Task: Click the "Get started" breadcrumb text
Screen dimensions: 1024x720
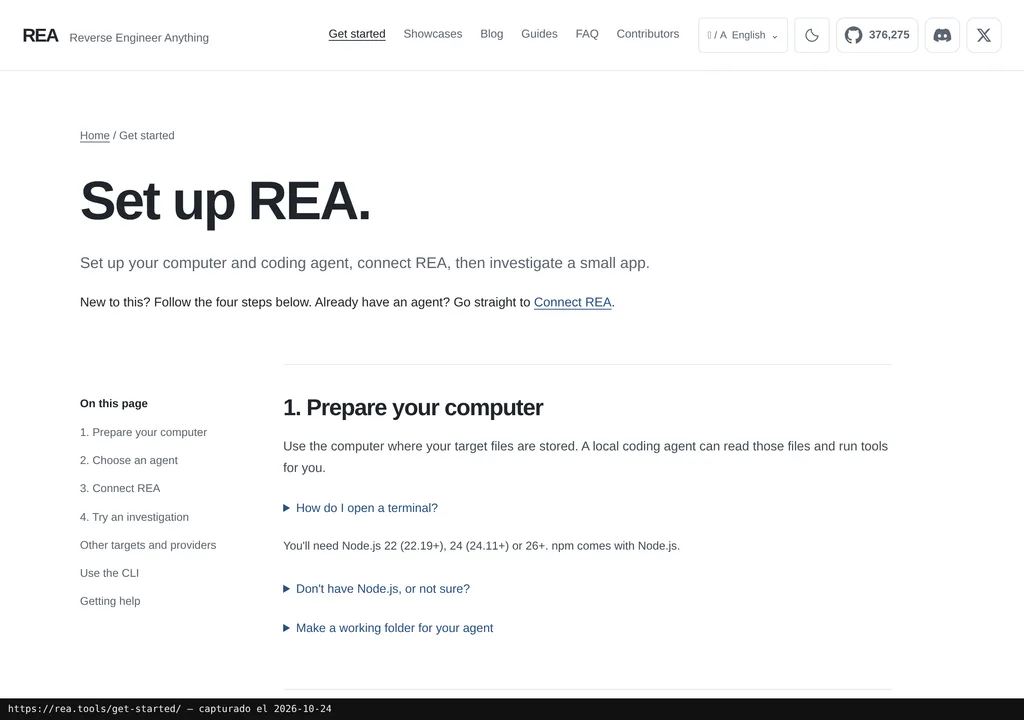Action: [147, 135]
